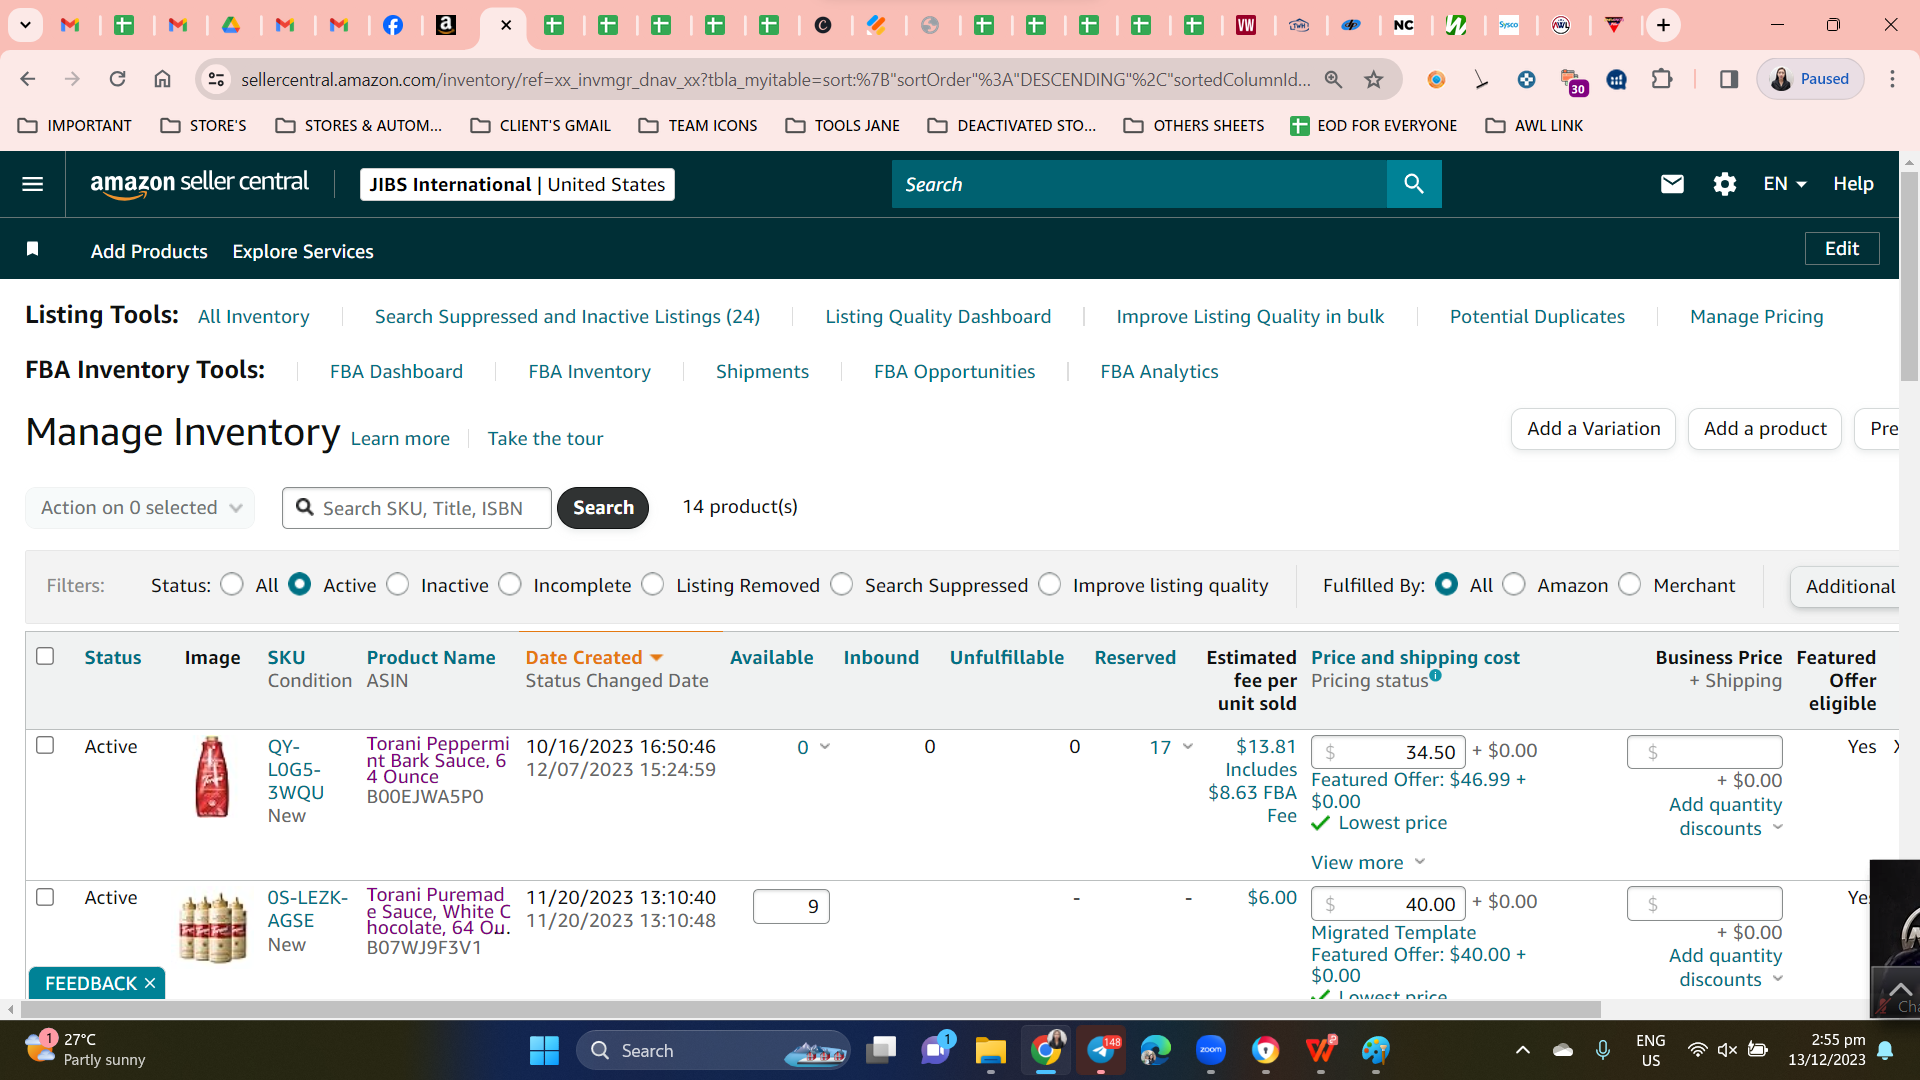
Task: Go to All Inventory listing tool
Action: (x=254, y=316)
